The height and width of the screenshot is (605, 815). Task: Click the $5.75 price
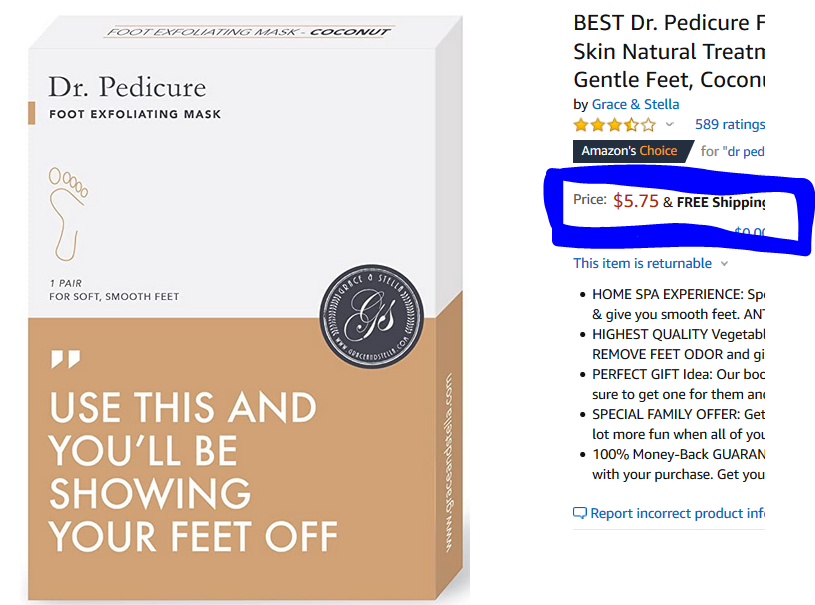(636, 201)
